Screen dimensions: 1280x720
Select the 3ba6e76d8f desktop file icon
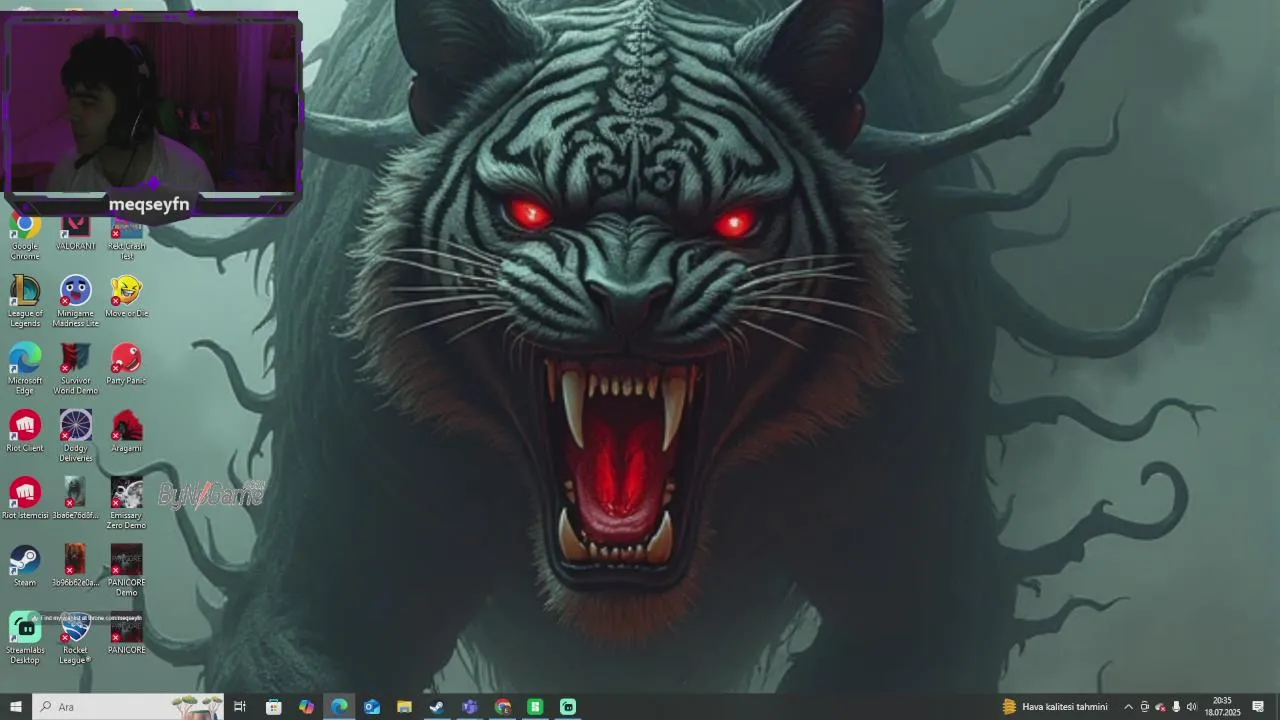point(76,498)
